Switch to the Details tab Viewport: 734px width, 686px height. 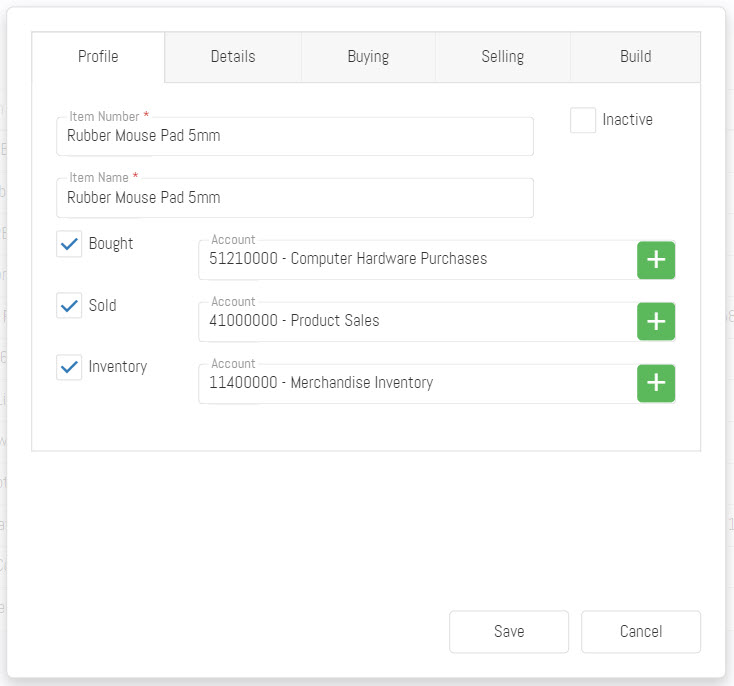click(x=232, y=57)
